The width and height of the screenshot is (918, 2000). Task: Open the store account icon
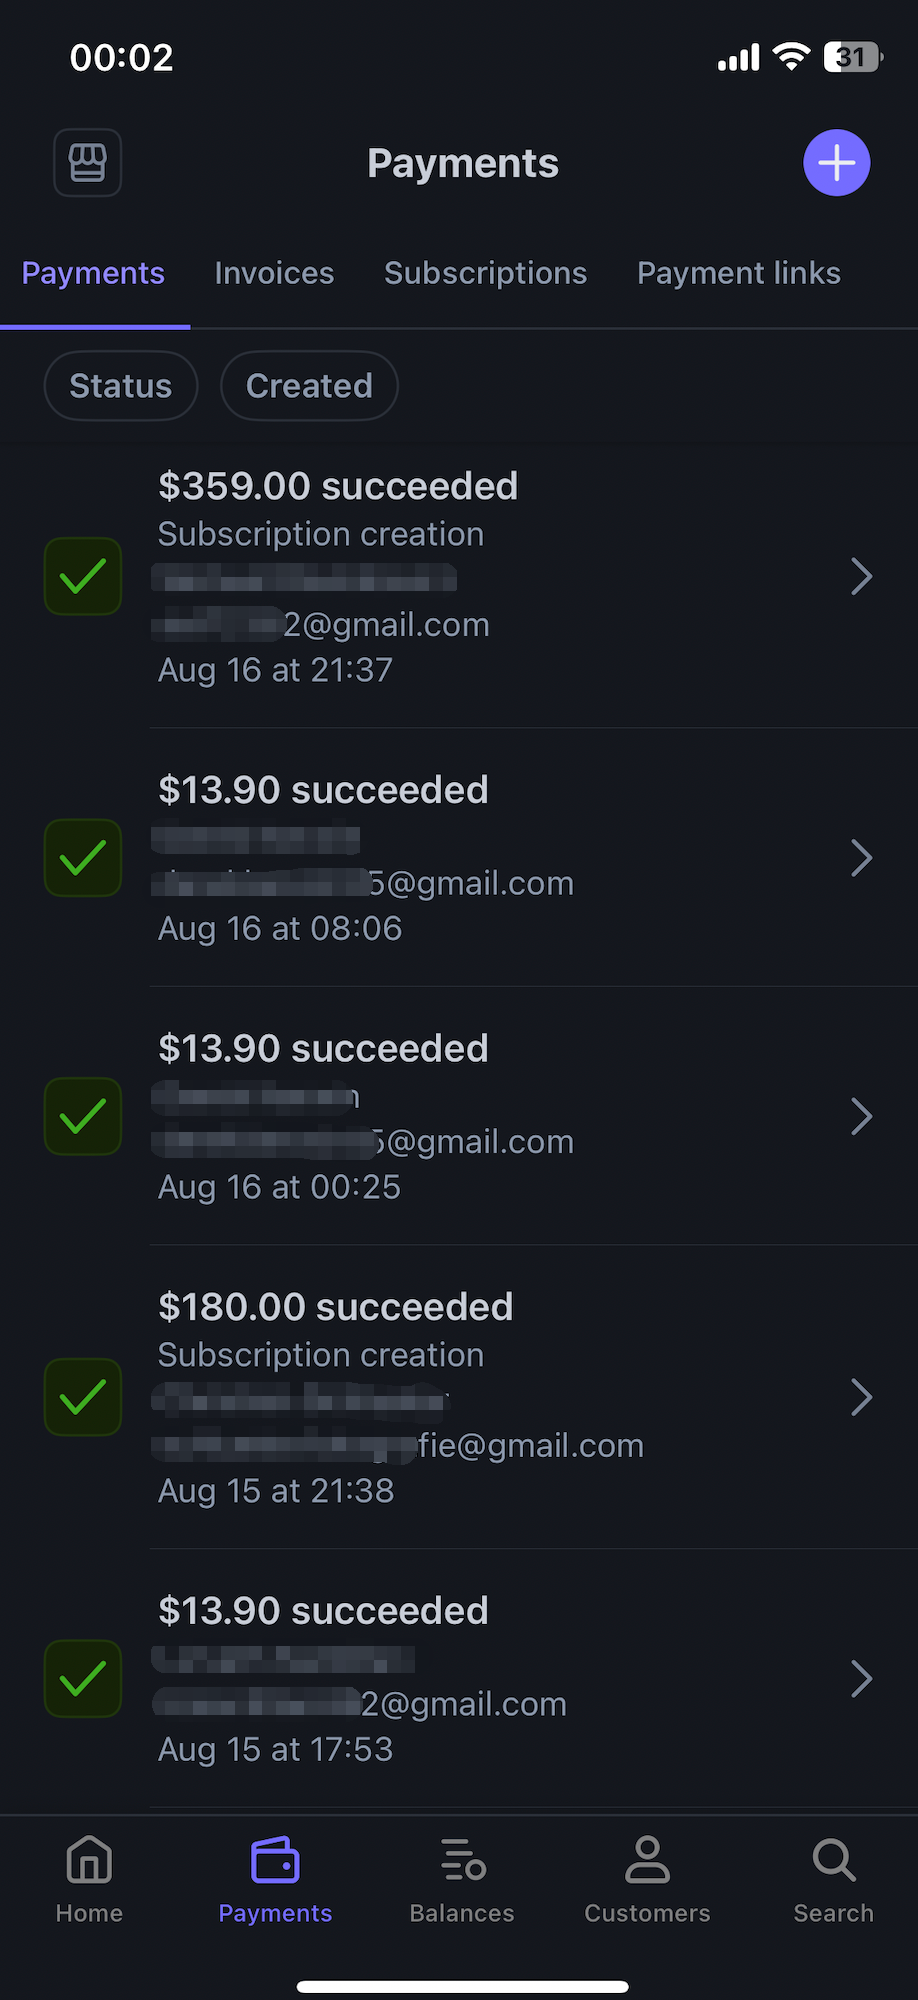[x=88, y=162]
